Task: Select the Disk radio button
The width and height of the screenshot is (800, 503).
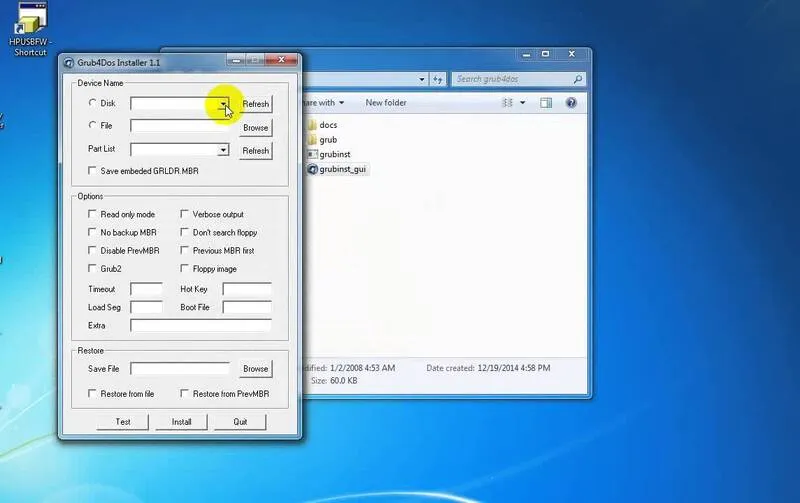Action: coord(92,103)
